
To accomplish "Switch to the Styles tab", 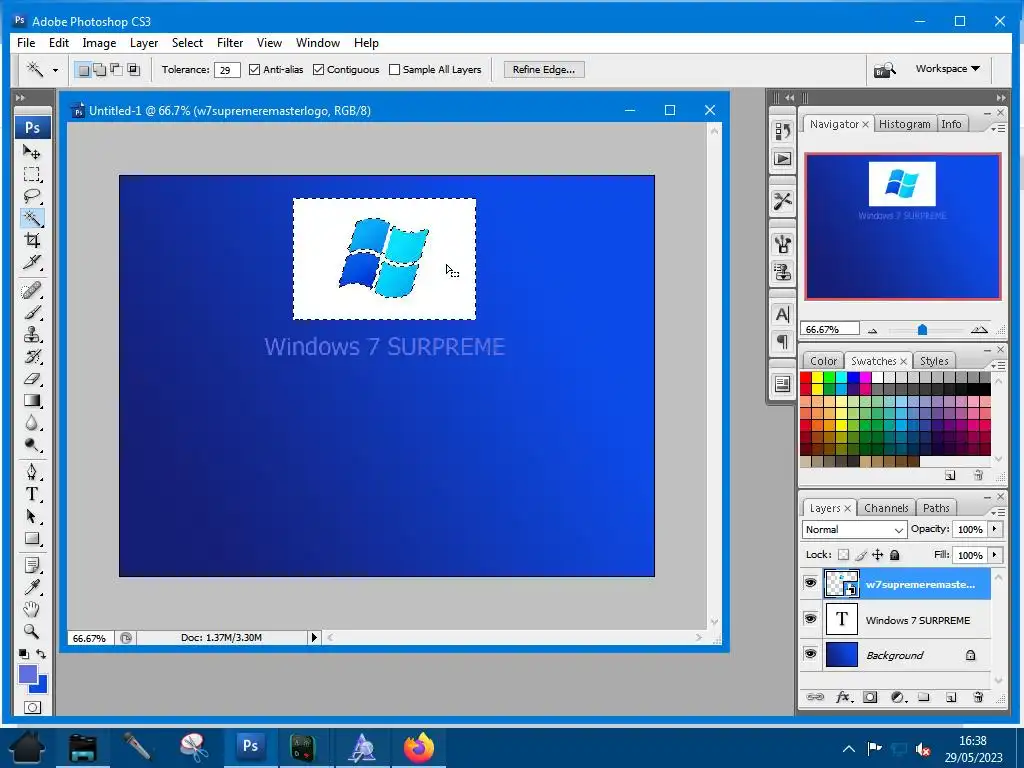I will 934,361.
